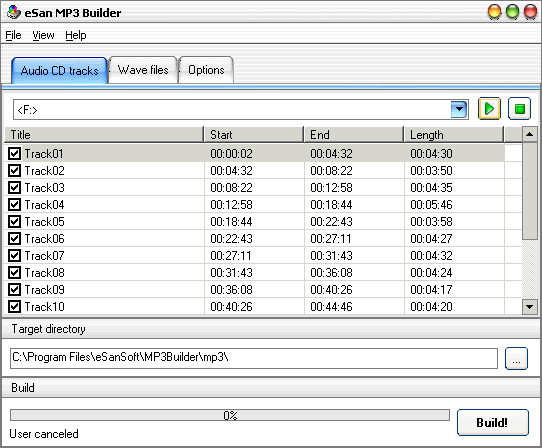
Task: Uncheck the Track09 checkbox
Action: [x=14, y=289]
